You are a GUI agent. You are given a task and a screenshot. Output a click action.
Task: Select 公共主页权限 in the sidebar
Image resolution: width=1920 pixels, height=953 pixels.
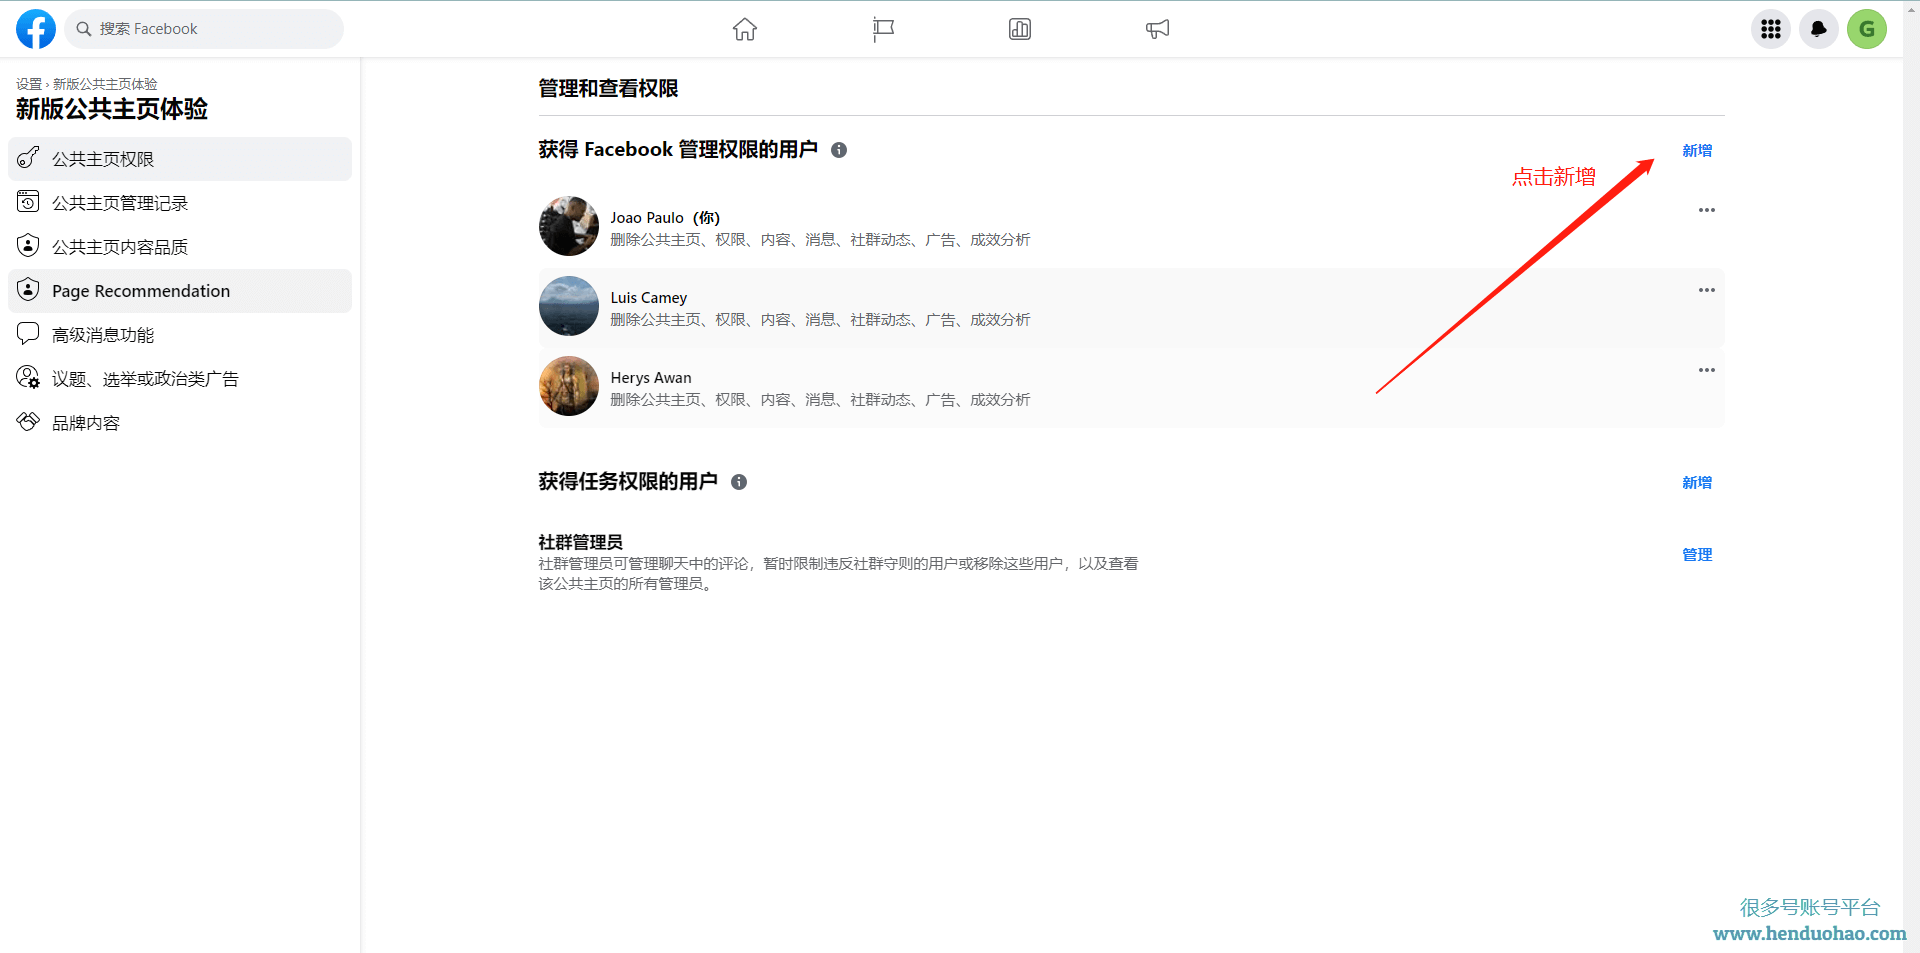pos(180,159)
